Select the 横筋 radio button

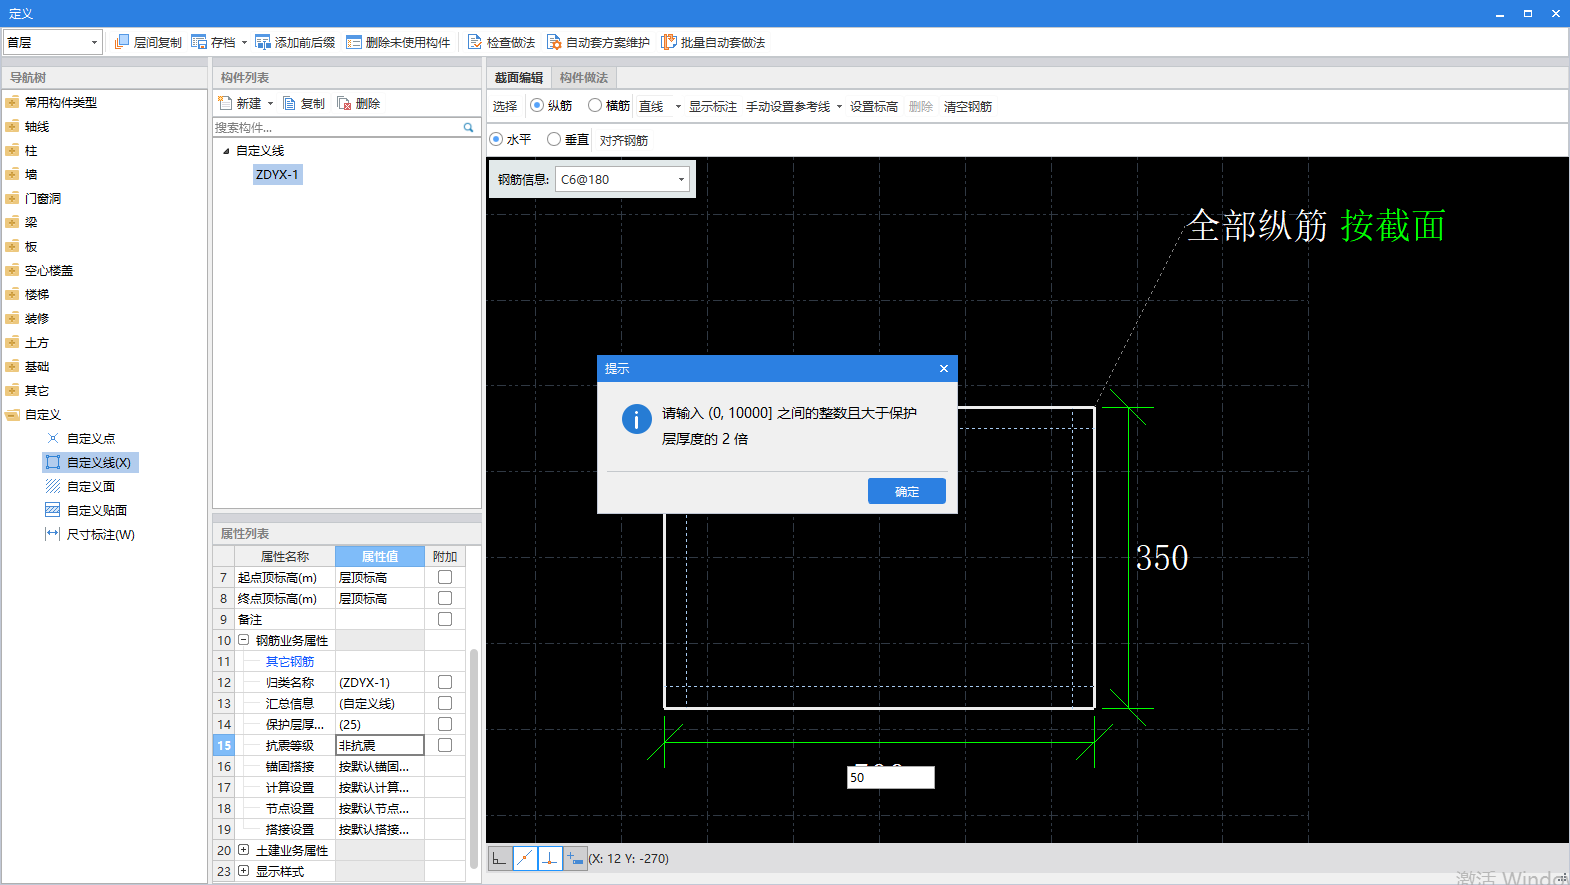595,105
